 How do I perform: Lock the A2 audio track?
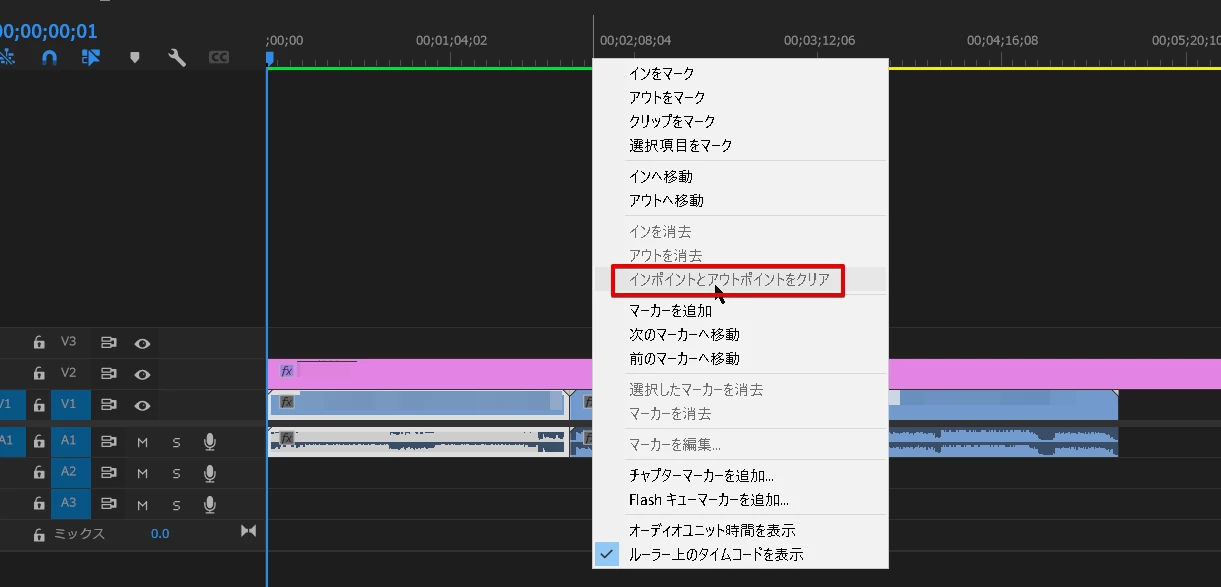[x=39, y=473]
